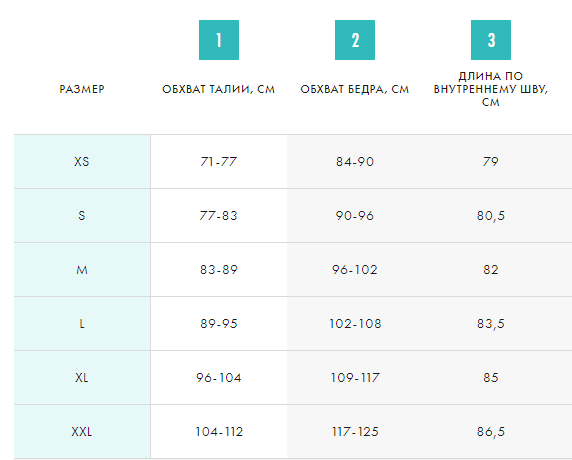
Task: Select the XL size cell
Action: 82,378
